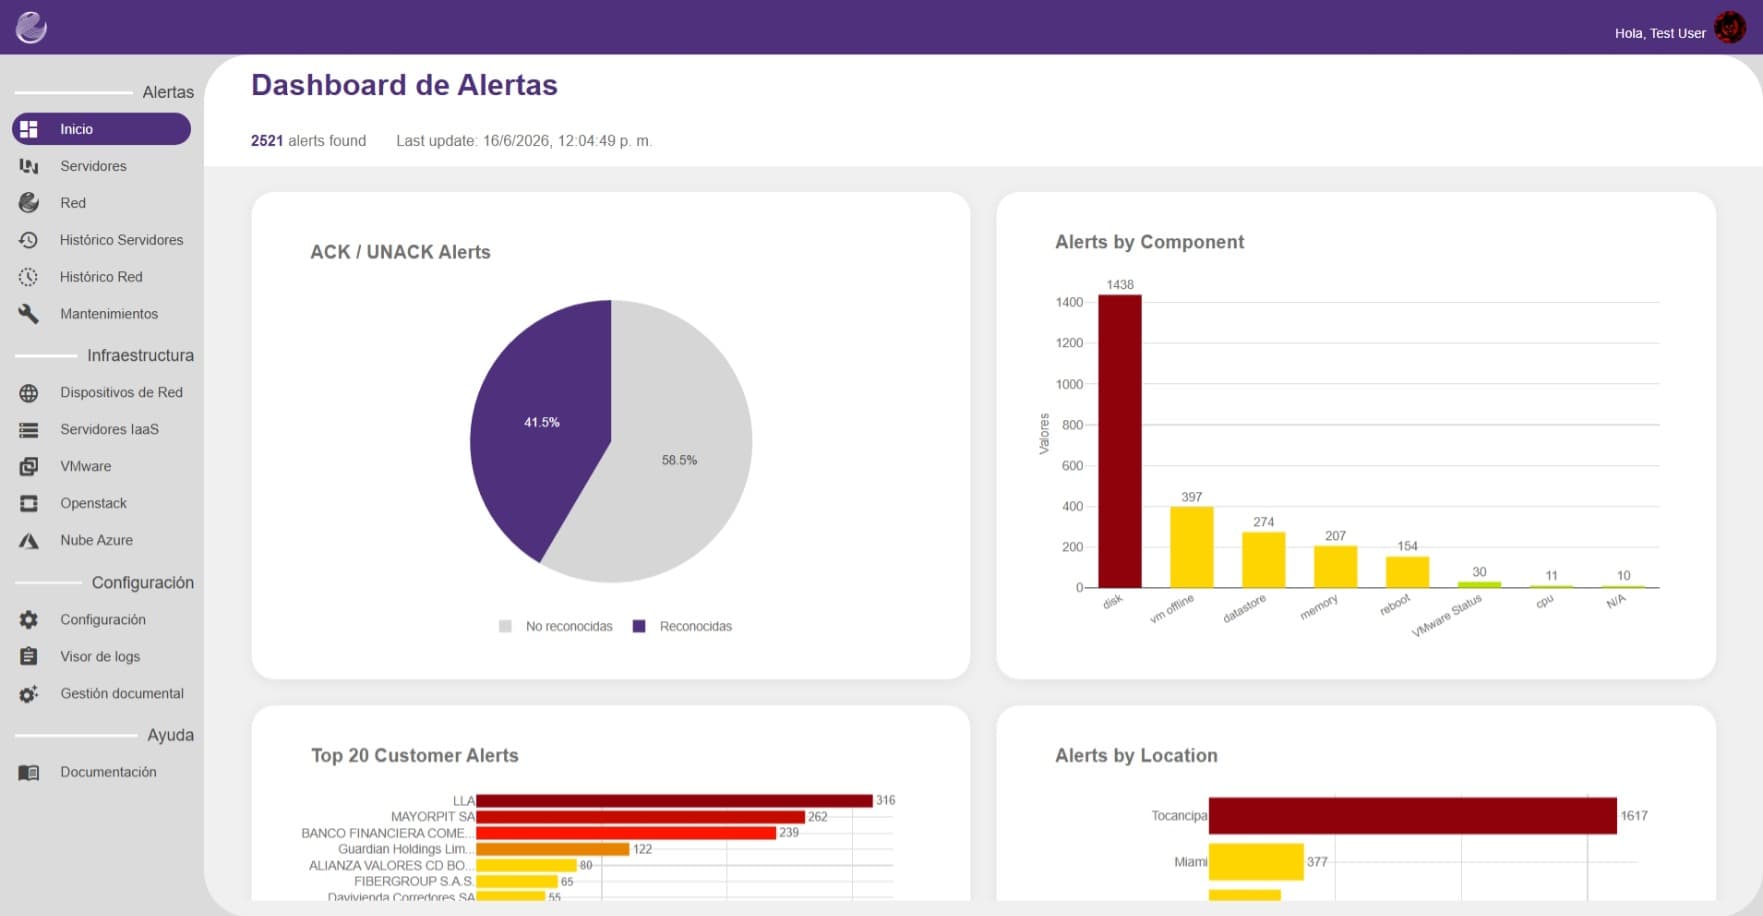Click the Tocancipa location bar

(x=1413, y=816)
